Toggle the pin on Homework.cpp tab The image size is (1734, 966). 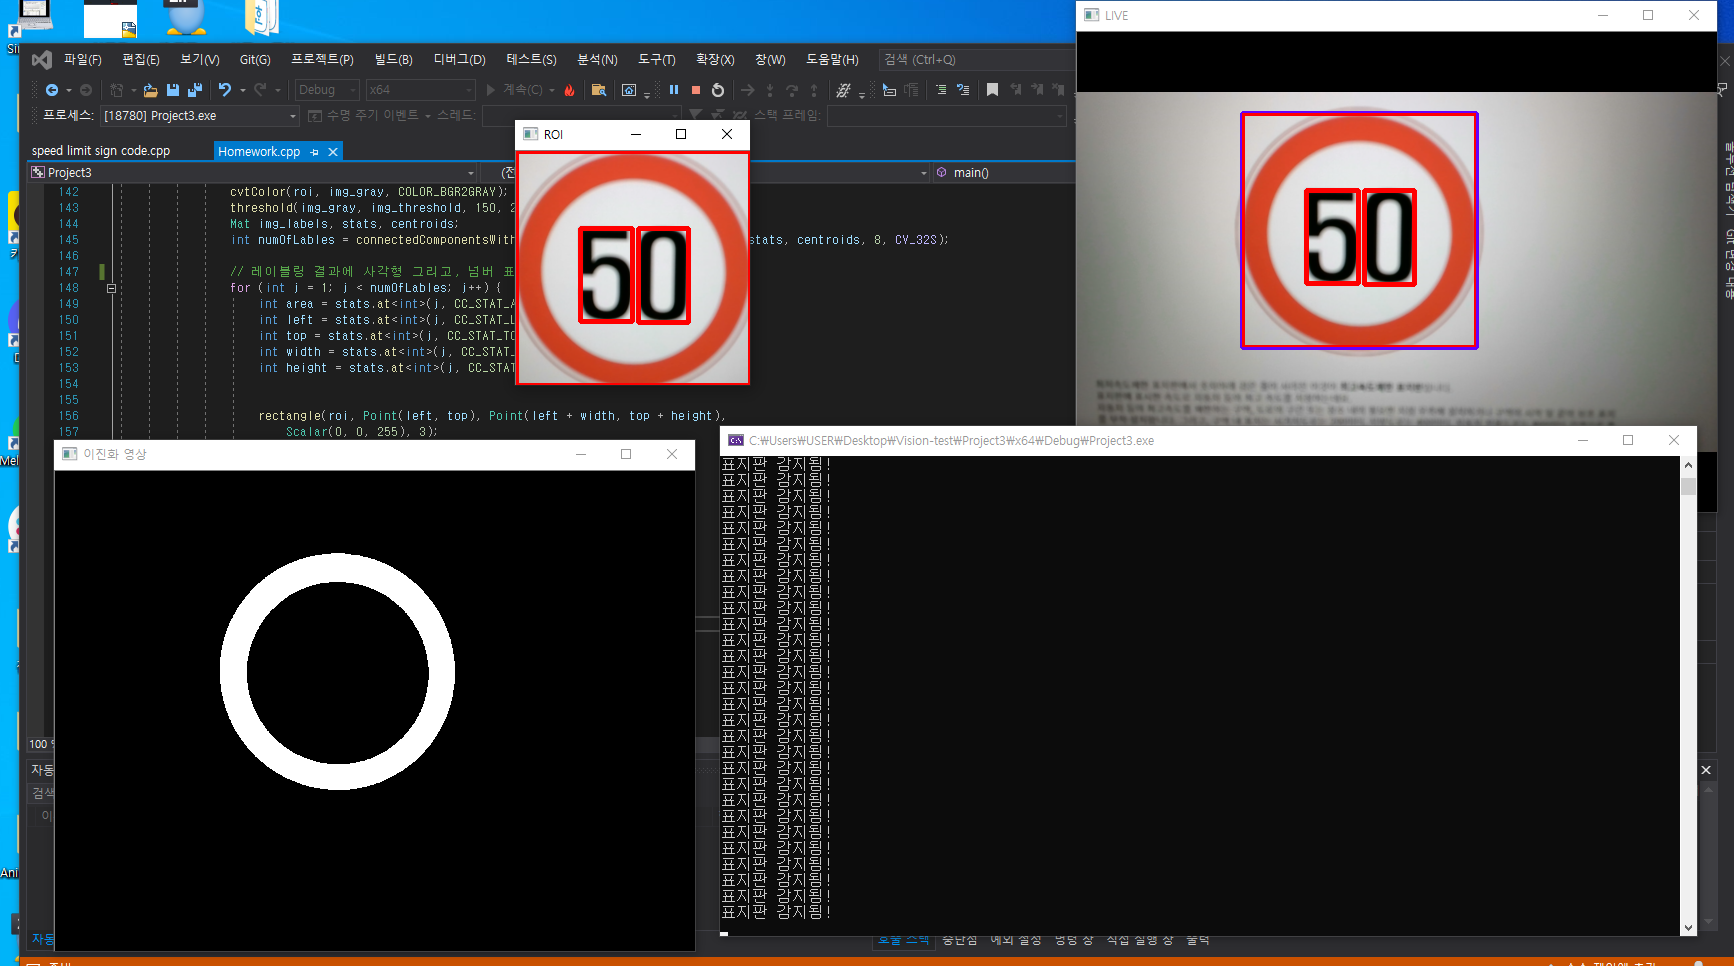point(315,152)
